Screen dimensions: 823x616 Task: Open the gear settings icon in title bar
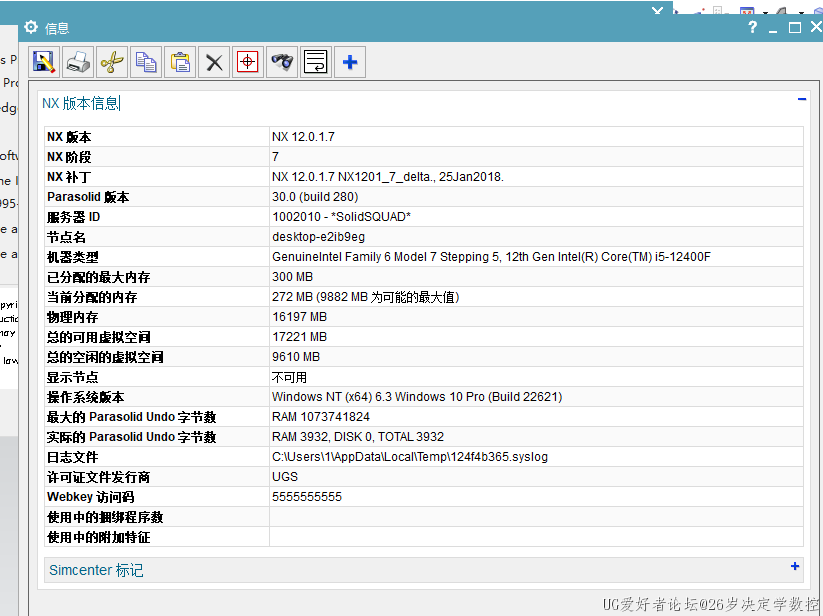click(x=31, y=27)
